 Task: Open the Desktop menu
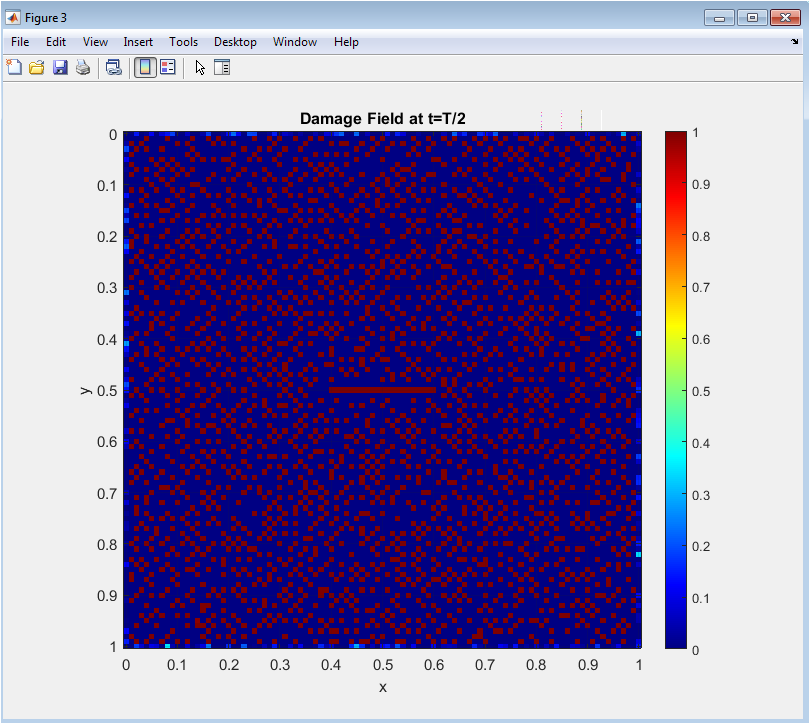click(x=235, y=42)
